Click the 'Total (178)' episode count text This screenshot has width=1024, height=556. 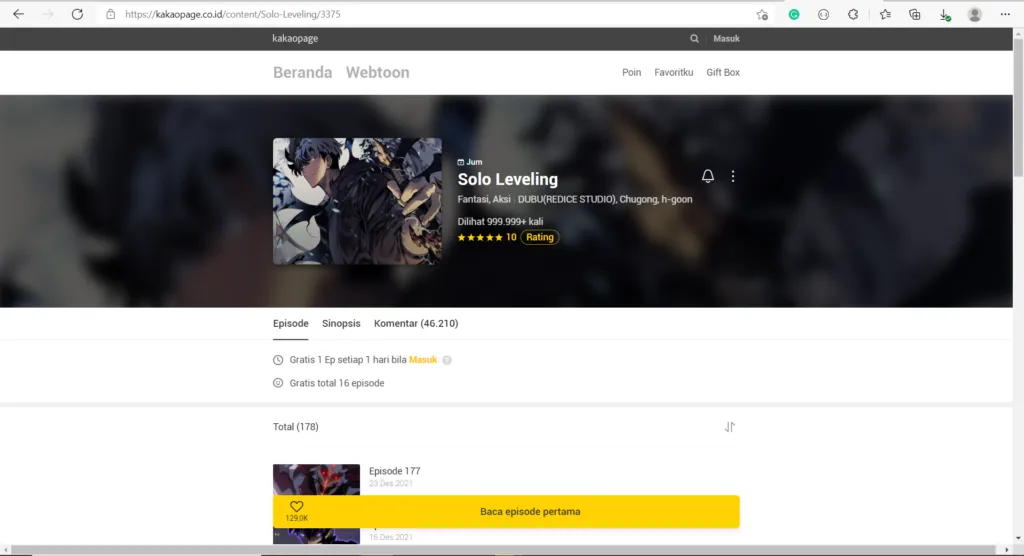[296, 427]
